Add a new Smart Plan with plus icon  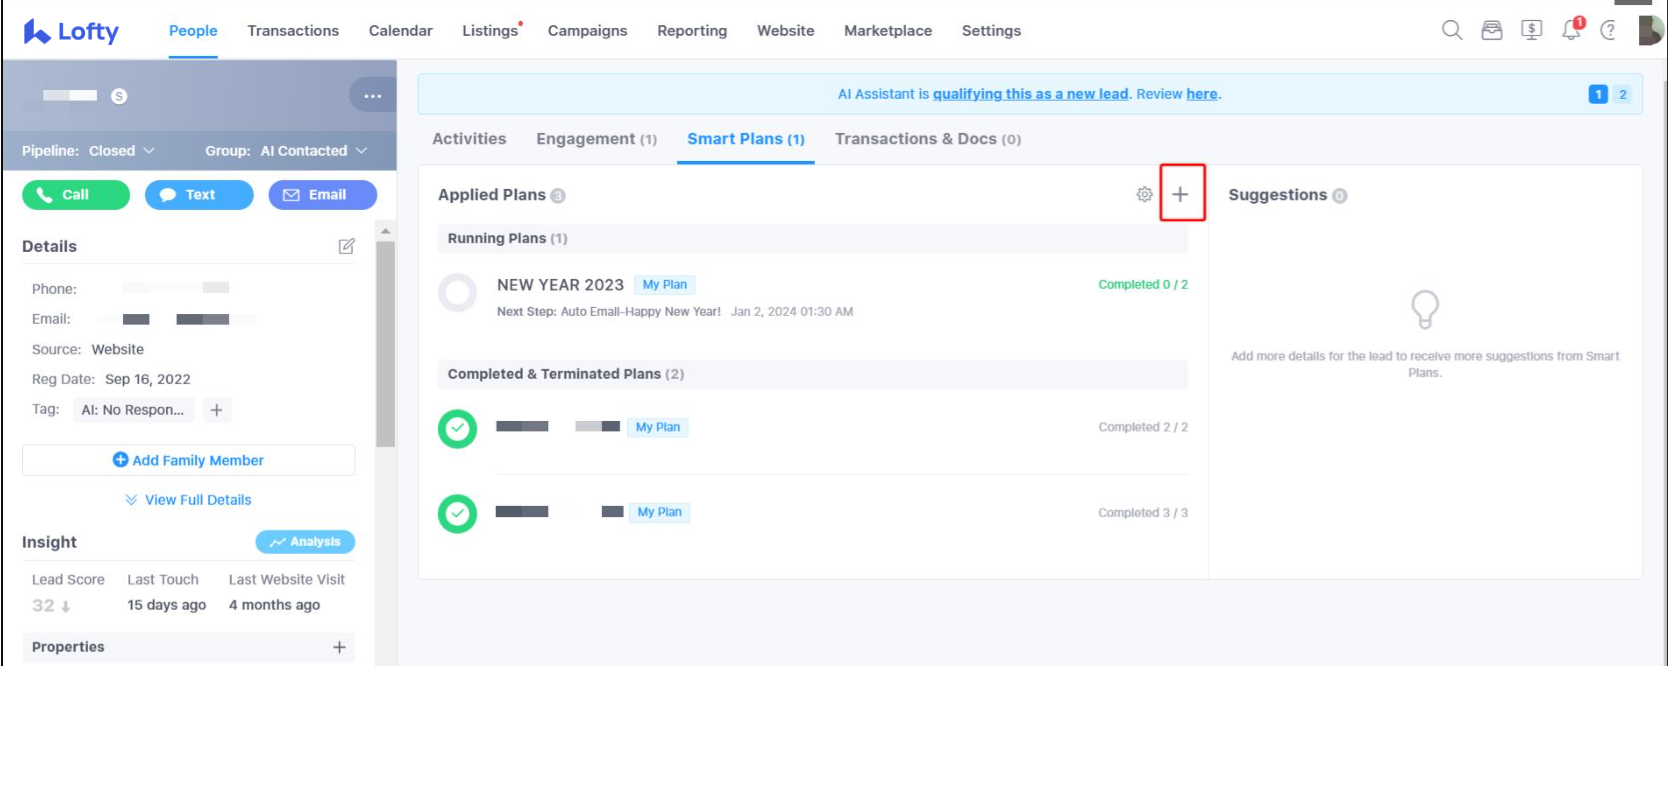point(1181,194)
